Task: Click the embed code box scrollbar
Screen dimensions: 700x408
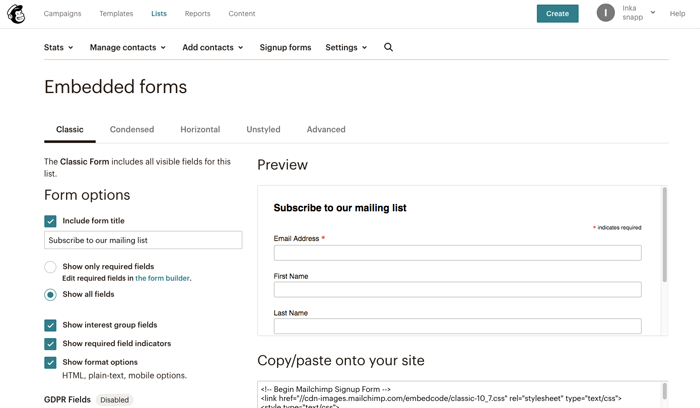Action: (664, 391)
